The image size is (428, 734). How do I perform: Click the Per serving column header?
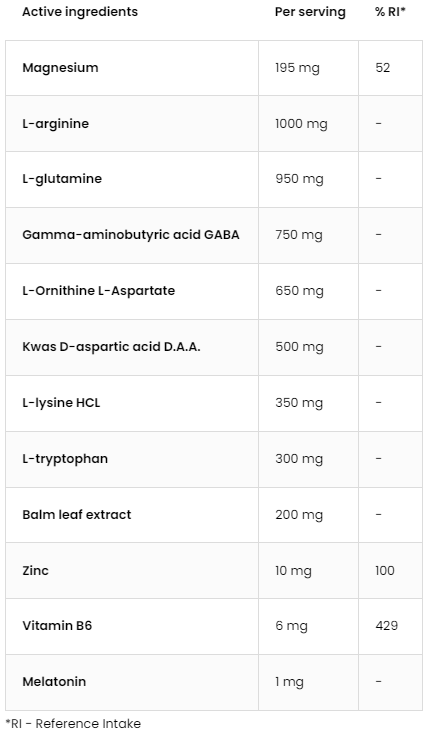pyautogui.click(x=310, y=12)
